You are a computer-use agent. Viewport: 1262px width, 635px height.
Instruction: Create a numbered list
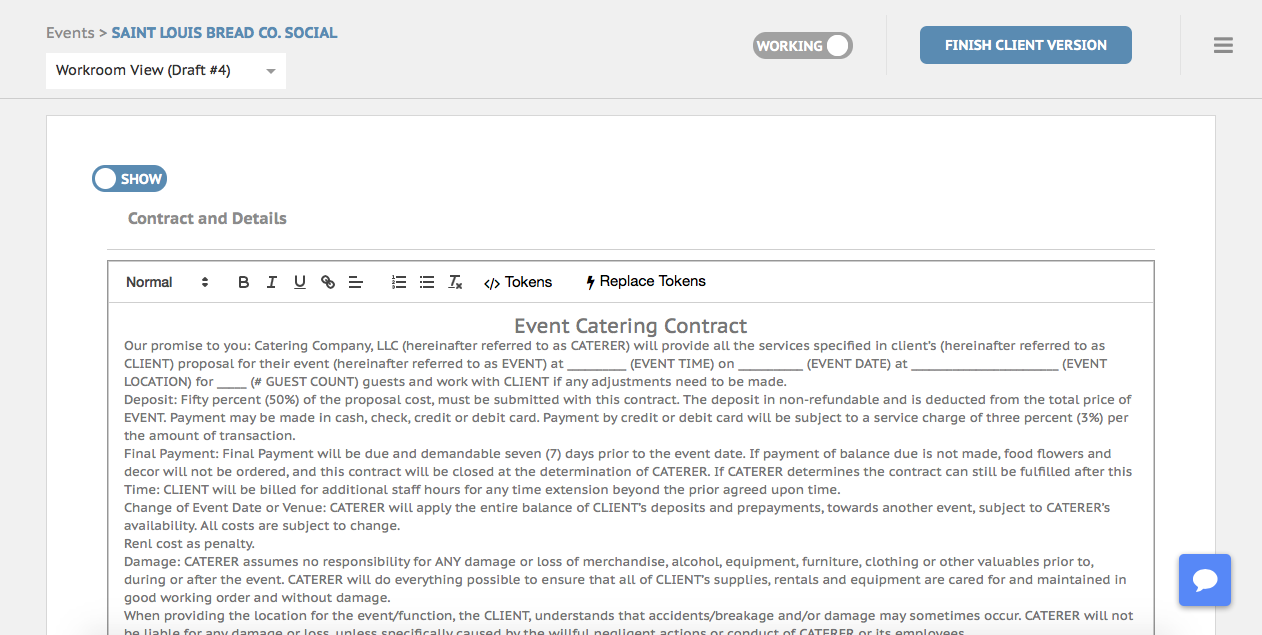coord(399,282)
